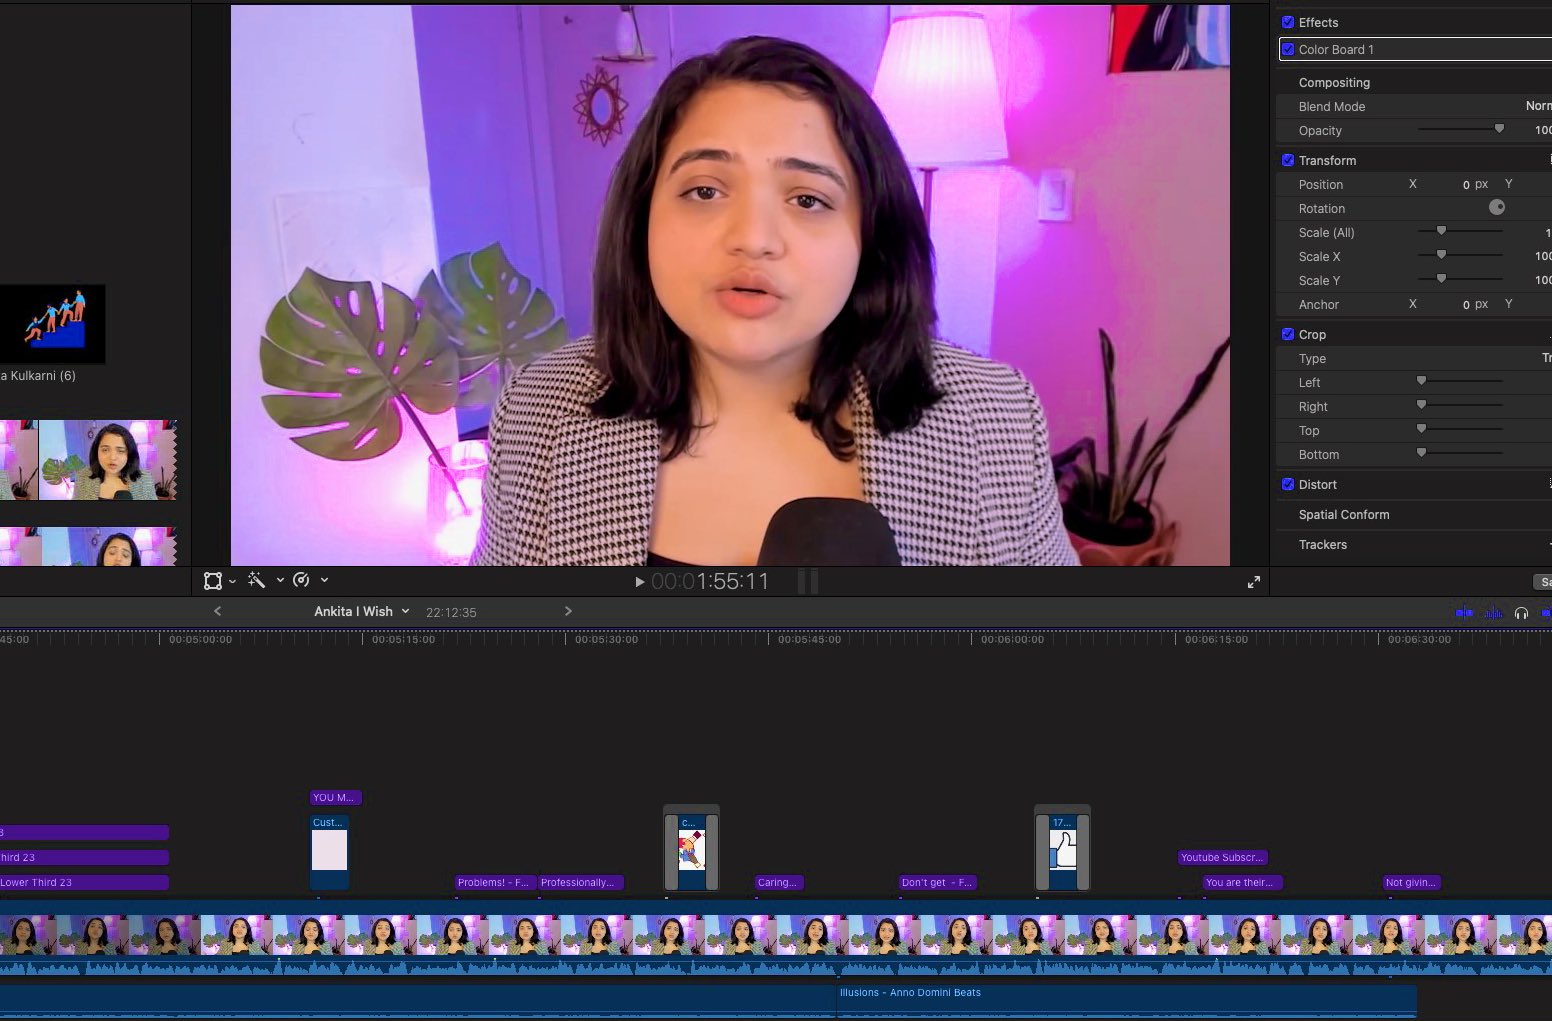Click the Scale X value 100

(x=1543, y=256)
